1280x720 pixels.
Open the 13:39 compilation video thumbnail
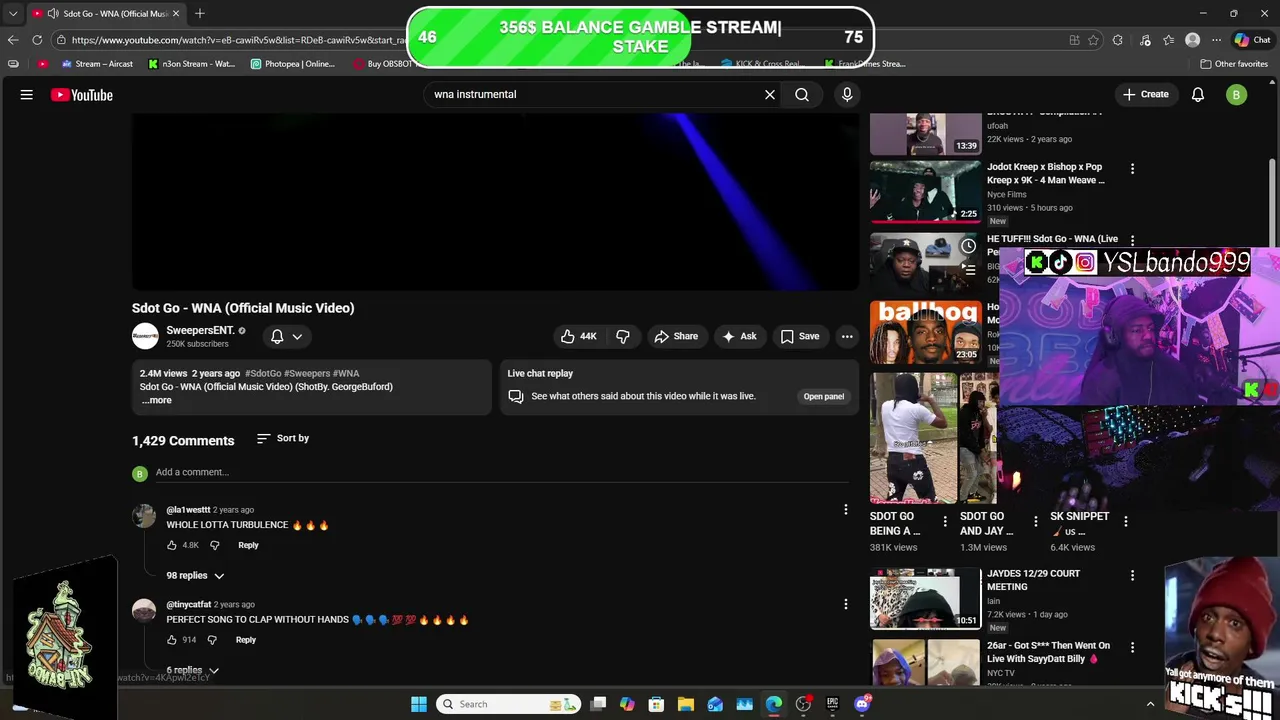click(925, 134)
